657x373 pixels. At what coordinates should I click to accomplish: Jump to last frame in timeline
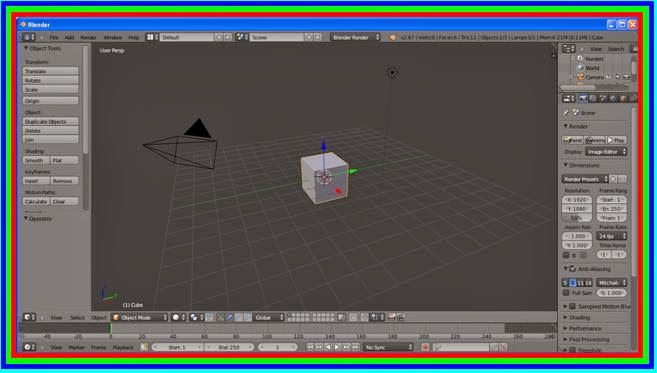click(355, 347)
